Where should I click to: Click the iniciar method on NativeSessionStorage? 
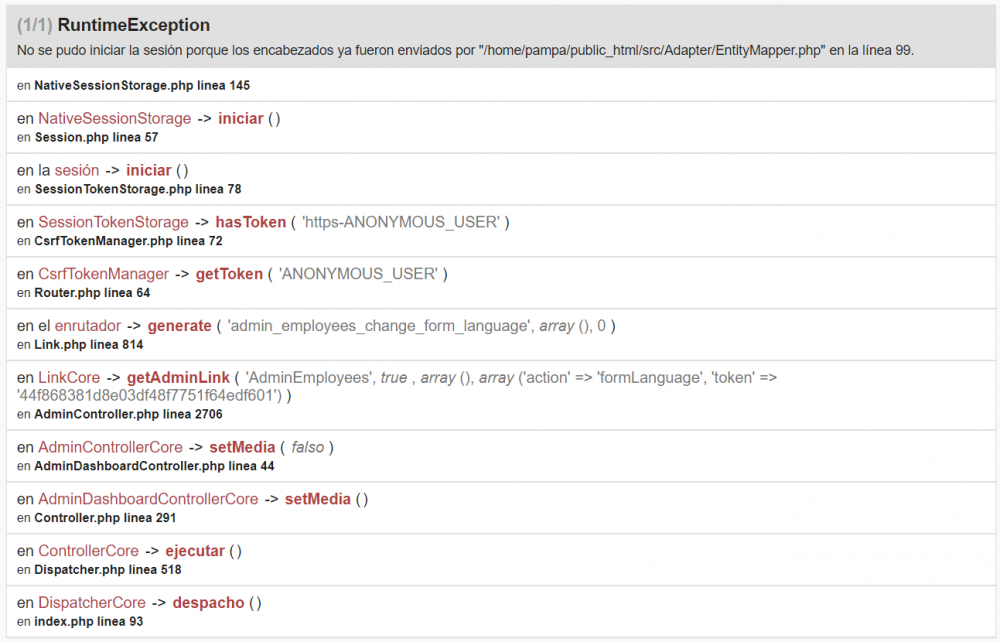(240, 118)
